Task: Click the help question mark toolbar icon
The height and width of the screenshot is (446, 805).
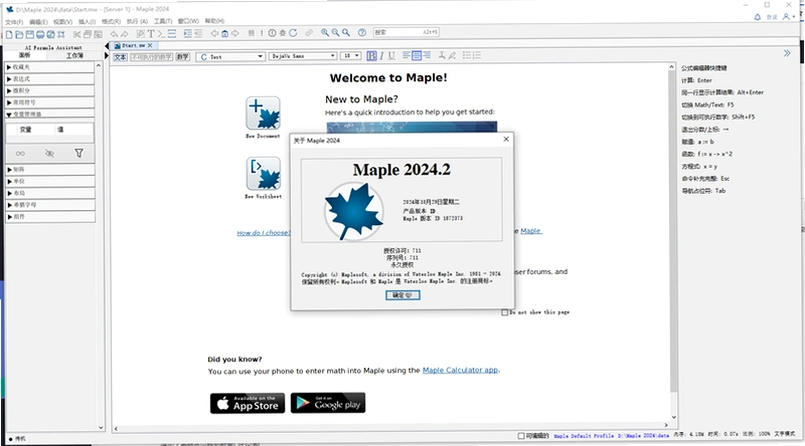Action: pyautogui.click(x=362, y=32)
